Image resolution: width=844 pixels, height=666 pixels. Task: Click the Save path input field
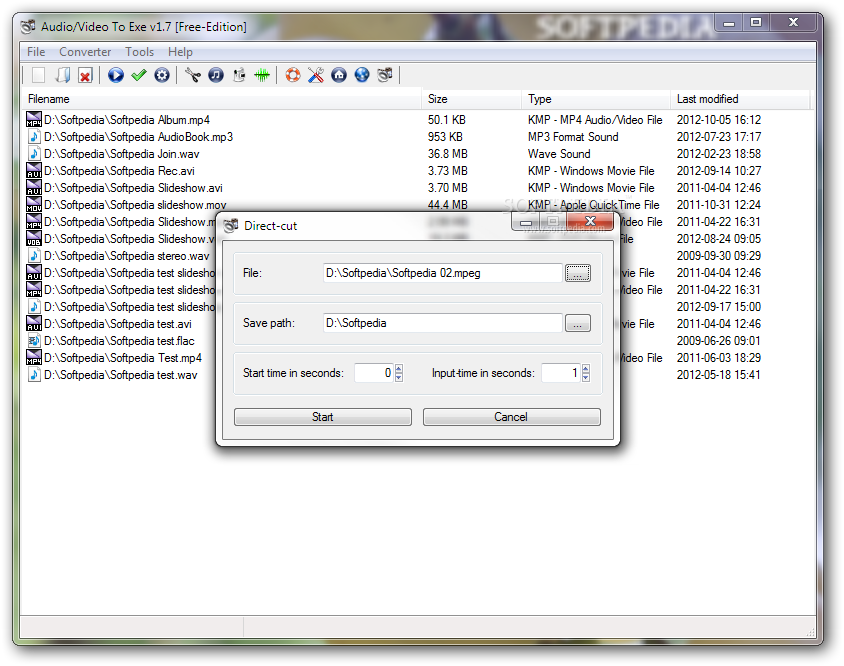[442, 323]
